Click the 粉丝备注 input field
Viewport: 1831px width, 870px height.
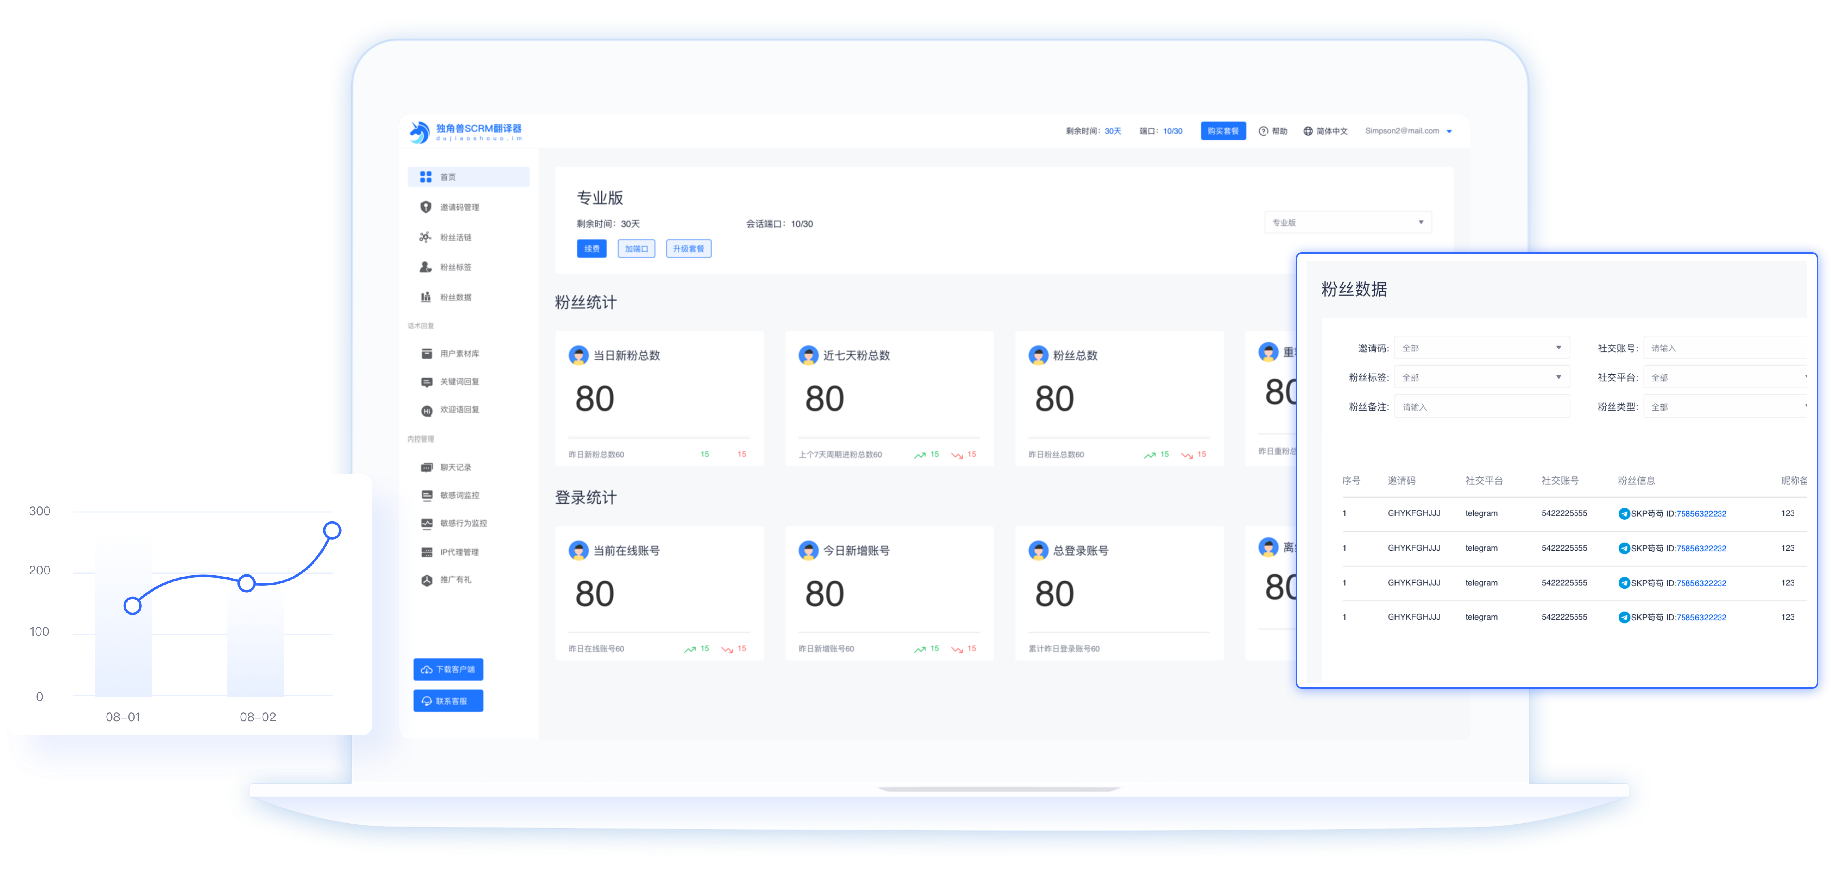1481,407
